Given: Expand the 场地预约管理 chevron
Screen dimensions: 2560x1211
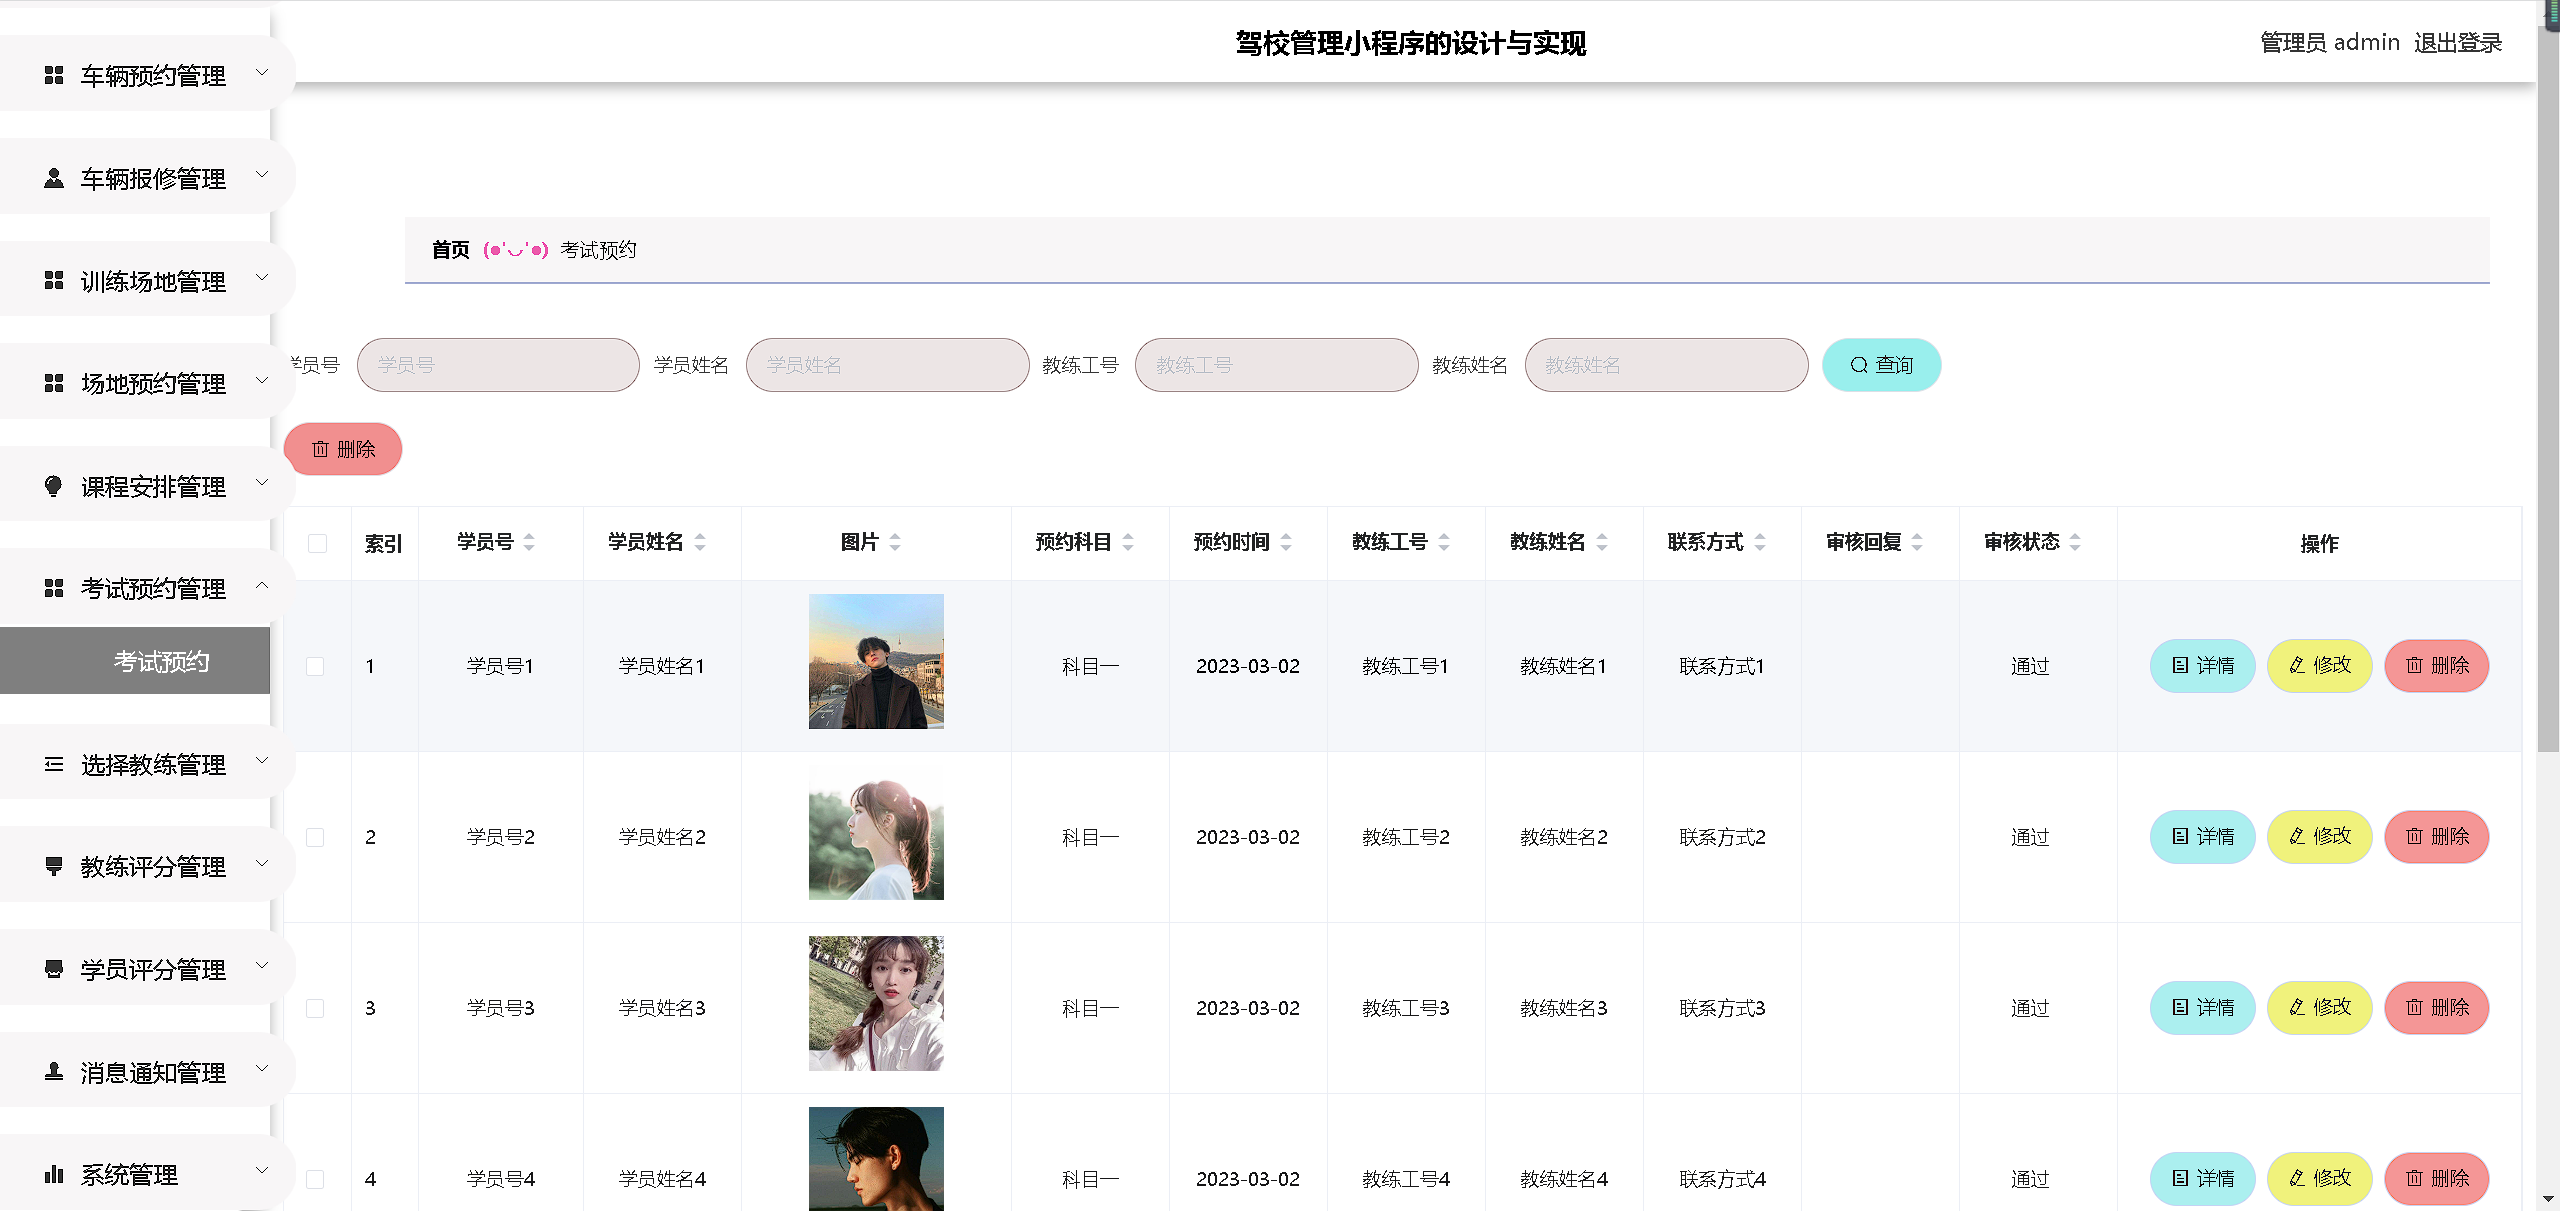Looking at the screenshot, I should coord(262,380).
